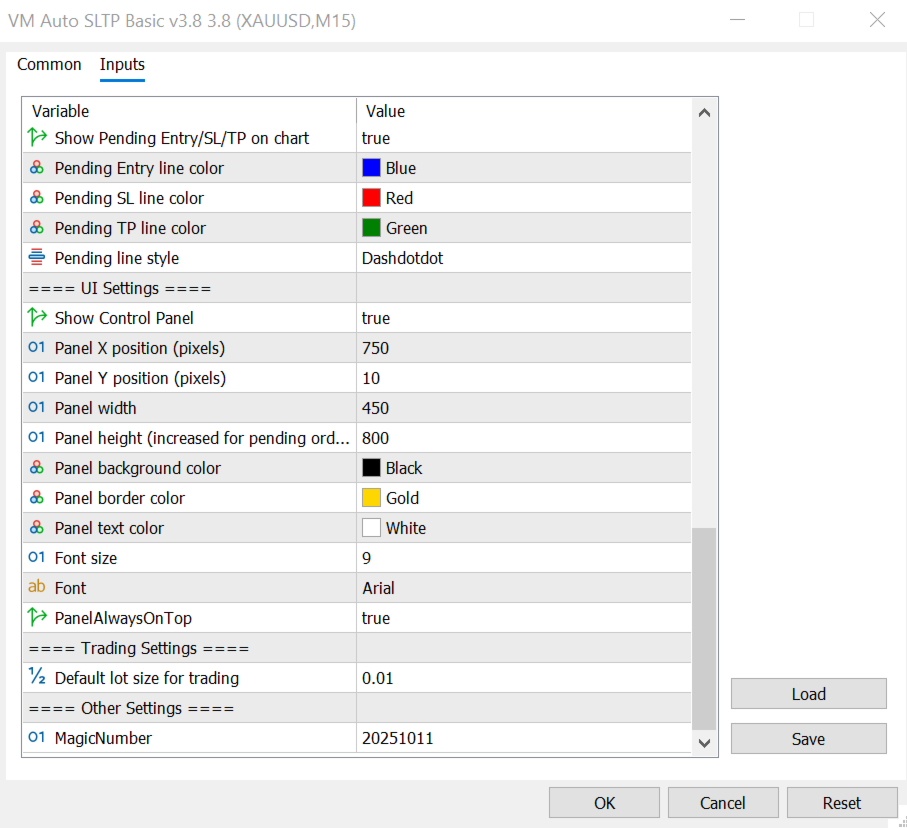The height and width of the screenshot is (828, 907).
Task: Click the integer icon beside Font size
Action: (36, 558)
